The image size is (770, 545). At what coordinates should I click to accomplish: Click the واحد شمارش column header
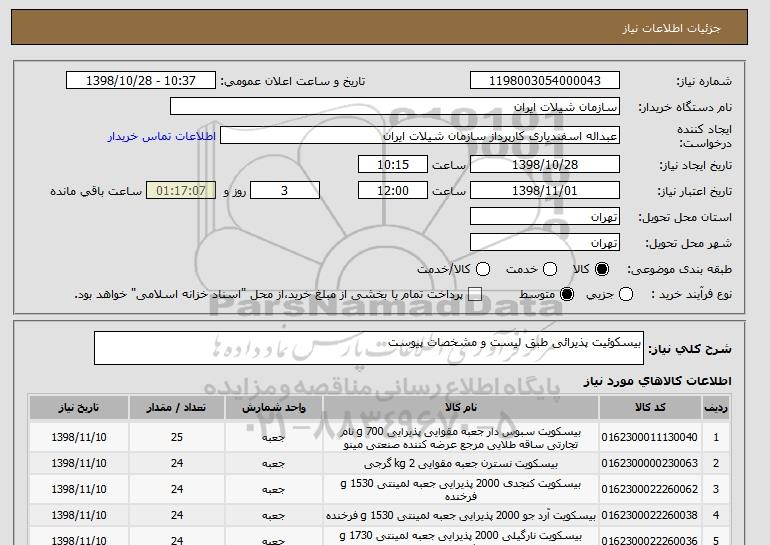[x=274, y=408]
